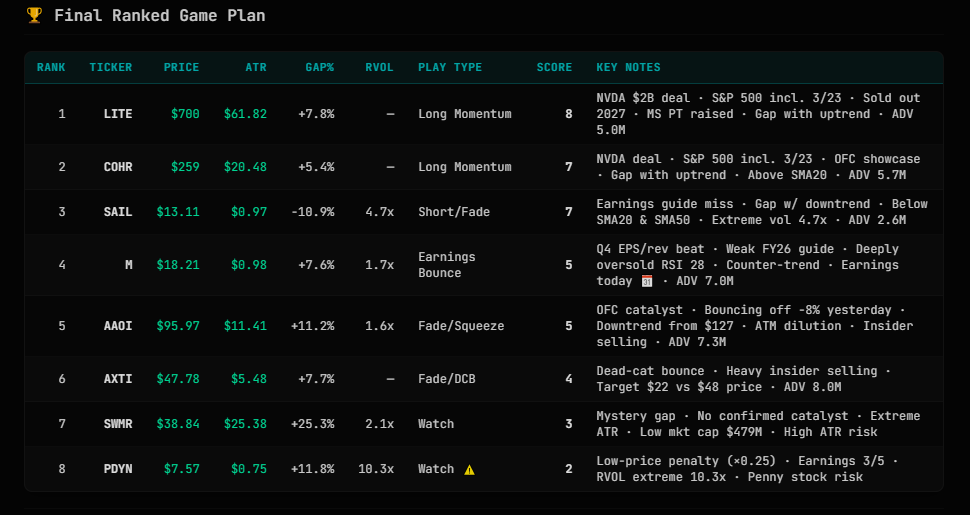This screenshot has height=515, width=970.
Task: Click the 1.6x RVOL value
Action: click(x=380, y=326)
